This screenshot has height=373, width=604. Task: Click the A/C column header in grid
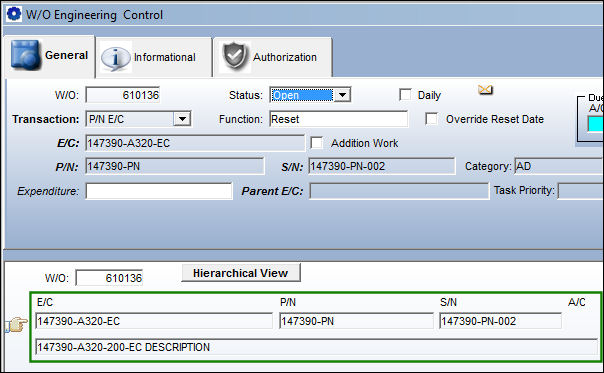tap(577, 302)
